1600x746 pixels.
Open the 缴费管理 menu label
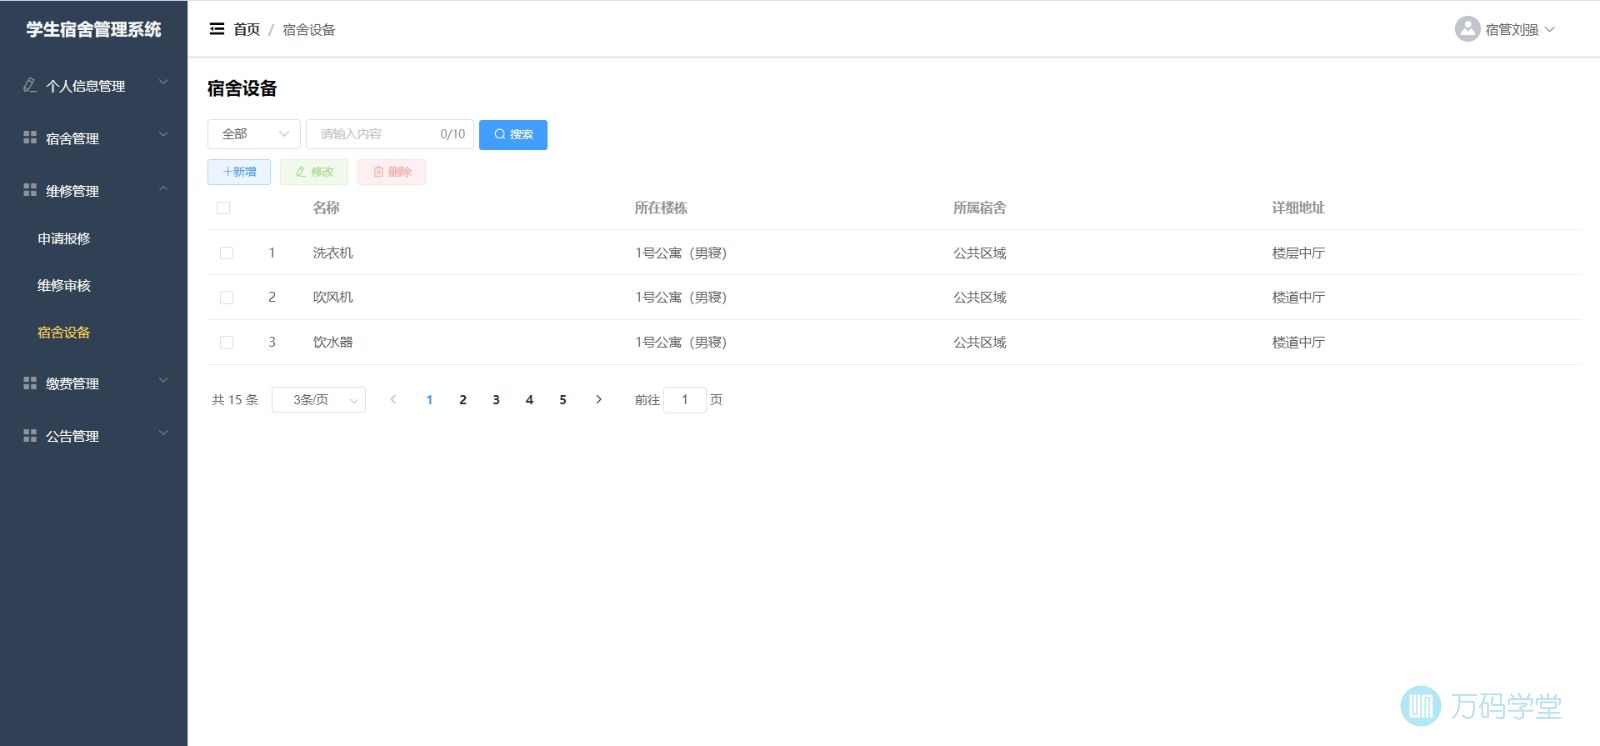(x=72, y=383)
